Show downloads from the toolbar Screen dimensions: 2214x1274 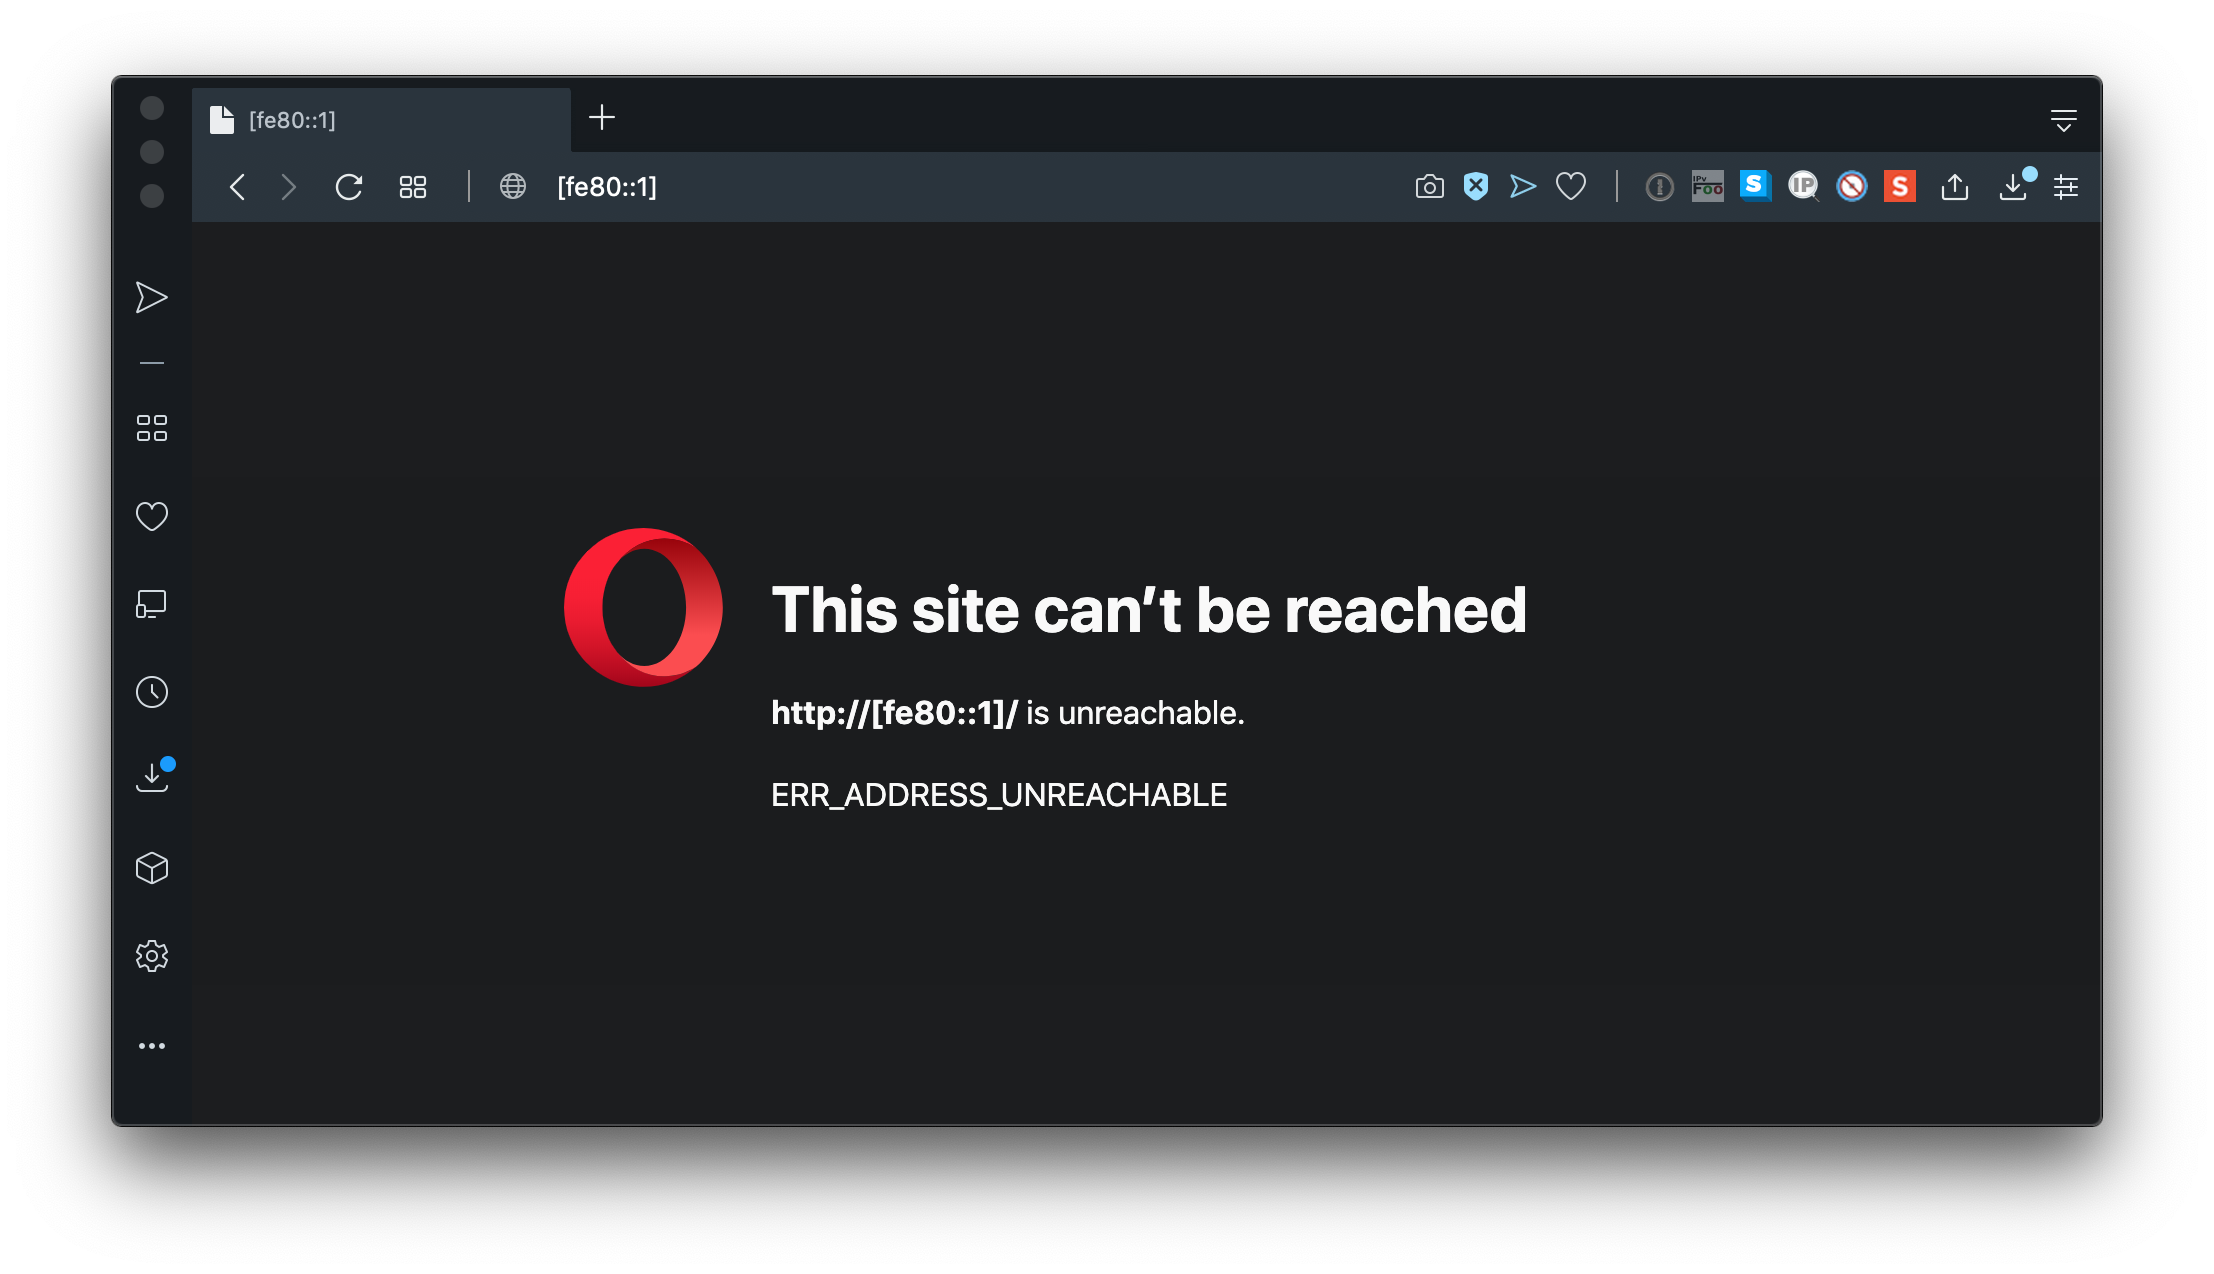[2014, 185]
